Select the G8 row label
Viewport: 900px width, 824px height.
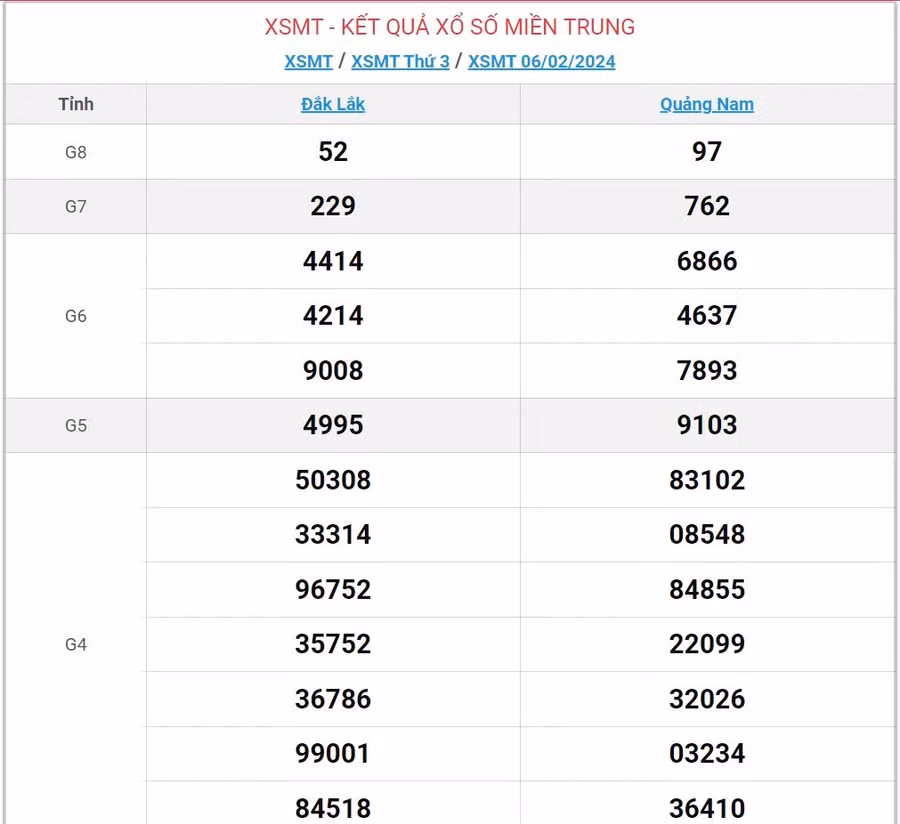click(76, 152)
